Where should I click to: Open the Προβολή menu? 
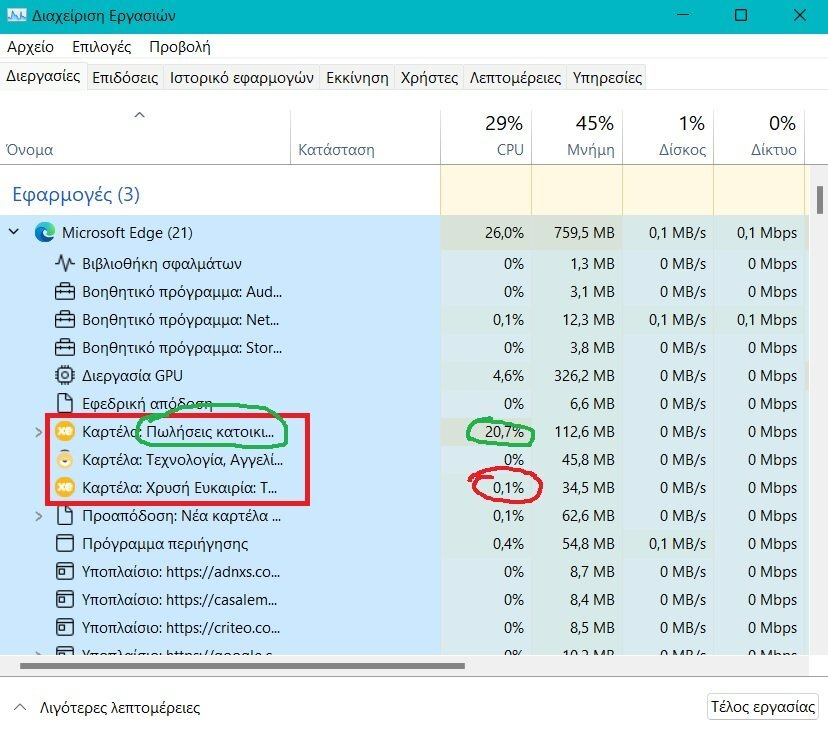point(180,46)
